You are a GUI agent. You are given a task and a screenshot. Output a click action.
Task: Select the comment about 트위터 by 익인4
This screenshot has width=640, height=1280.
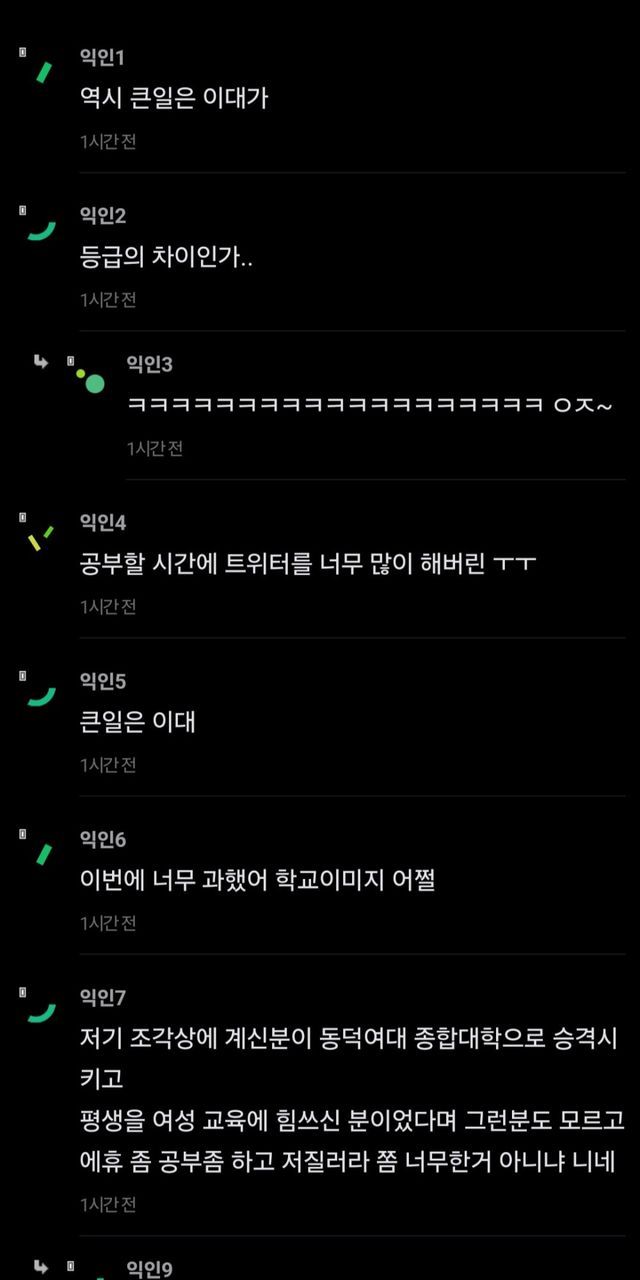coord(308,564)
